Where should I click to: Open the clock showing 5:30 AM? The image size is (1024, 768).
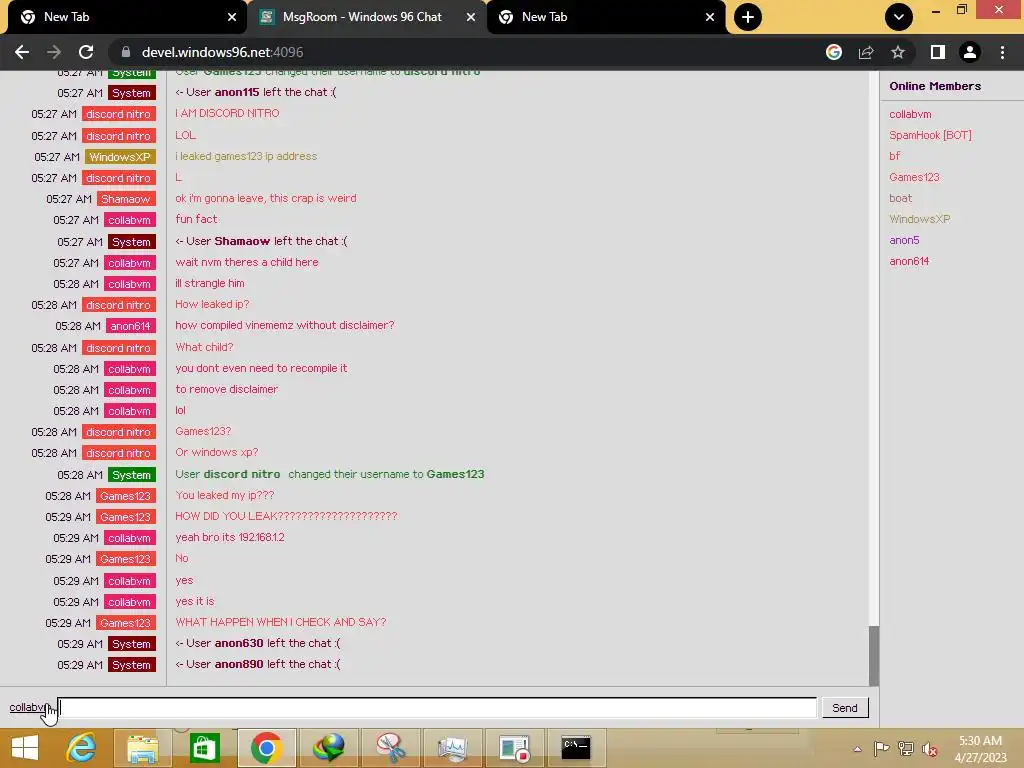(980, 749)
